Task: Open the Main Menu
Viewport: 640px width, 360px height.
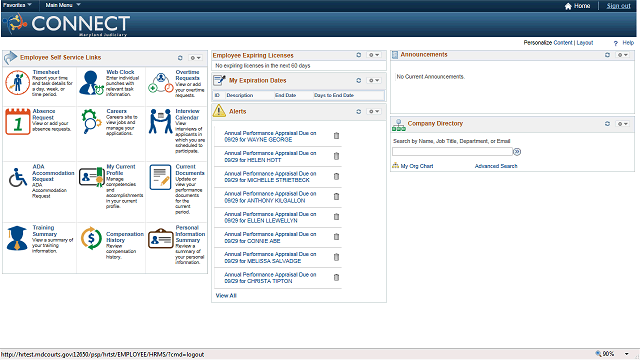Action: (63, 5)
